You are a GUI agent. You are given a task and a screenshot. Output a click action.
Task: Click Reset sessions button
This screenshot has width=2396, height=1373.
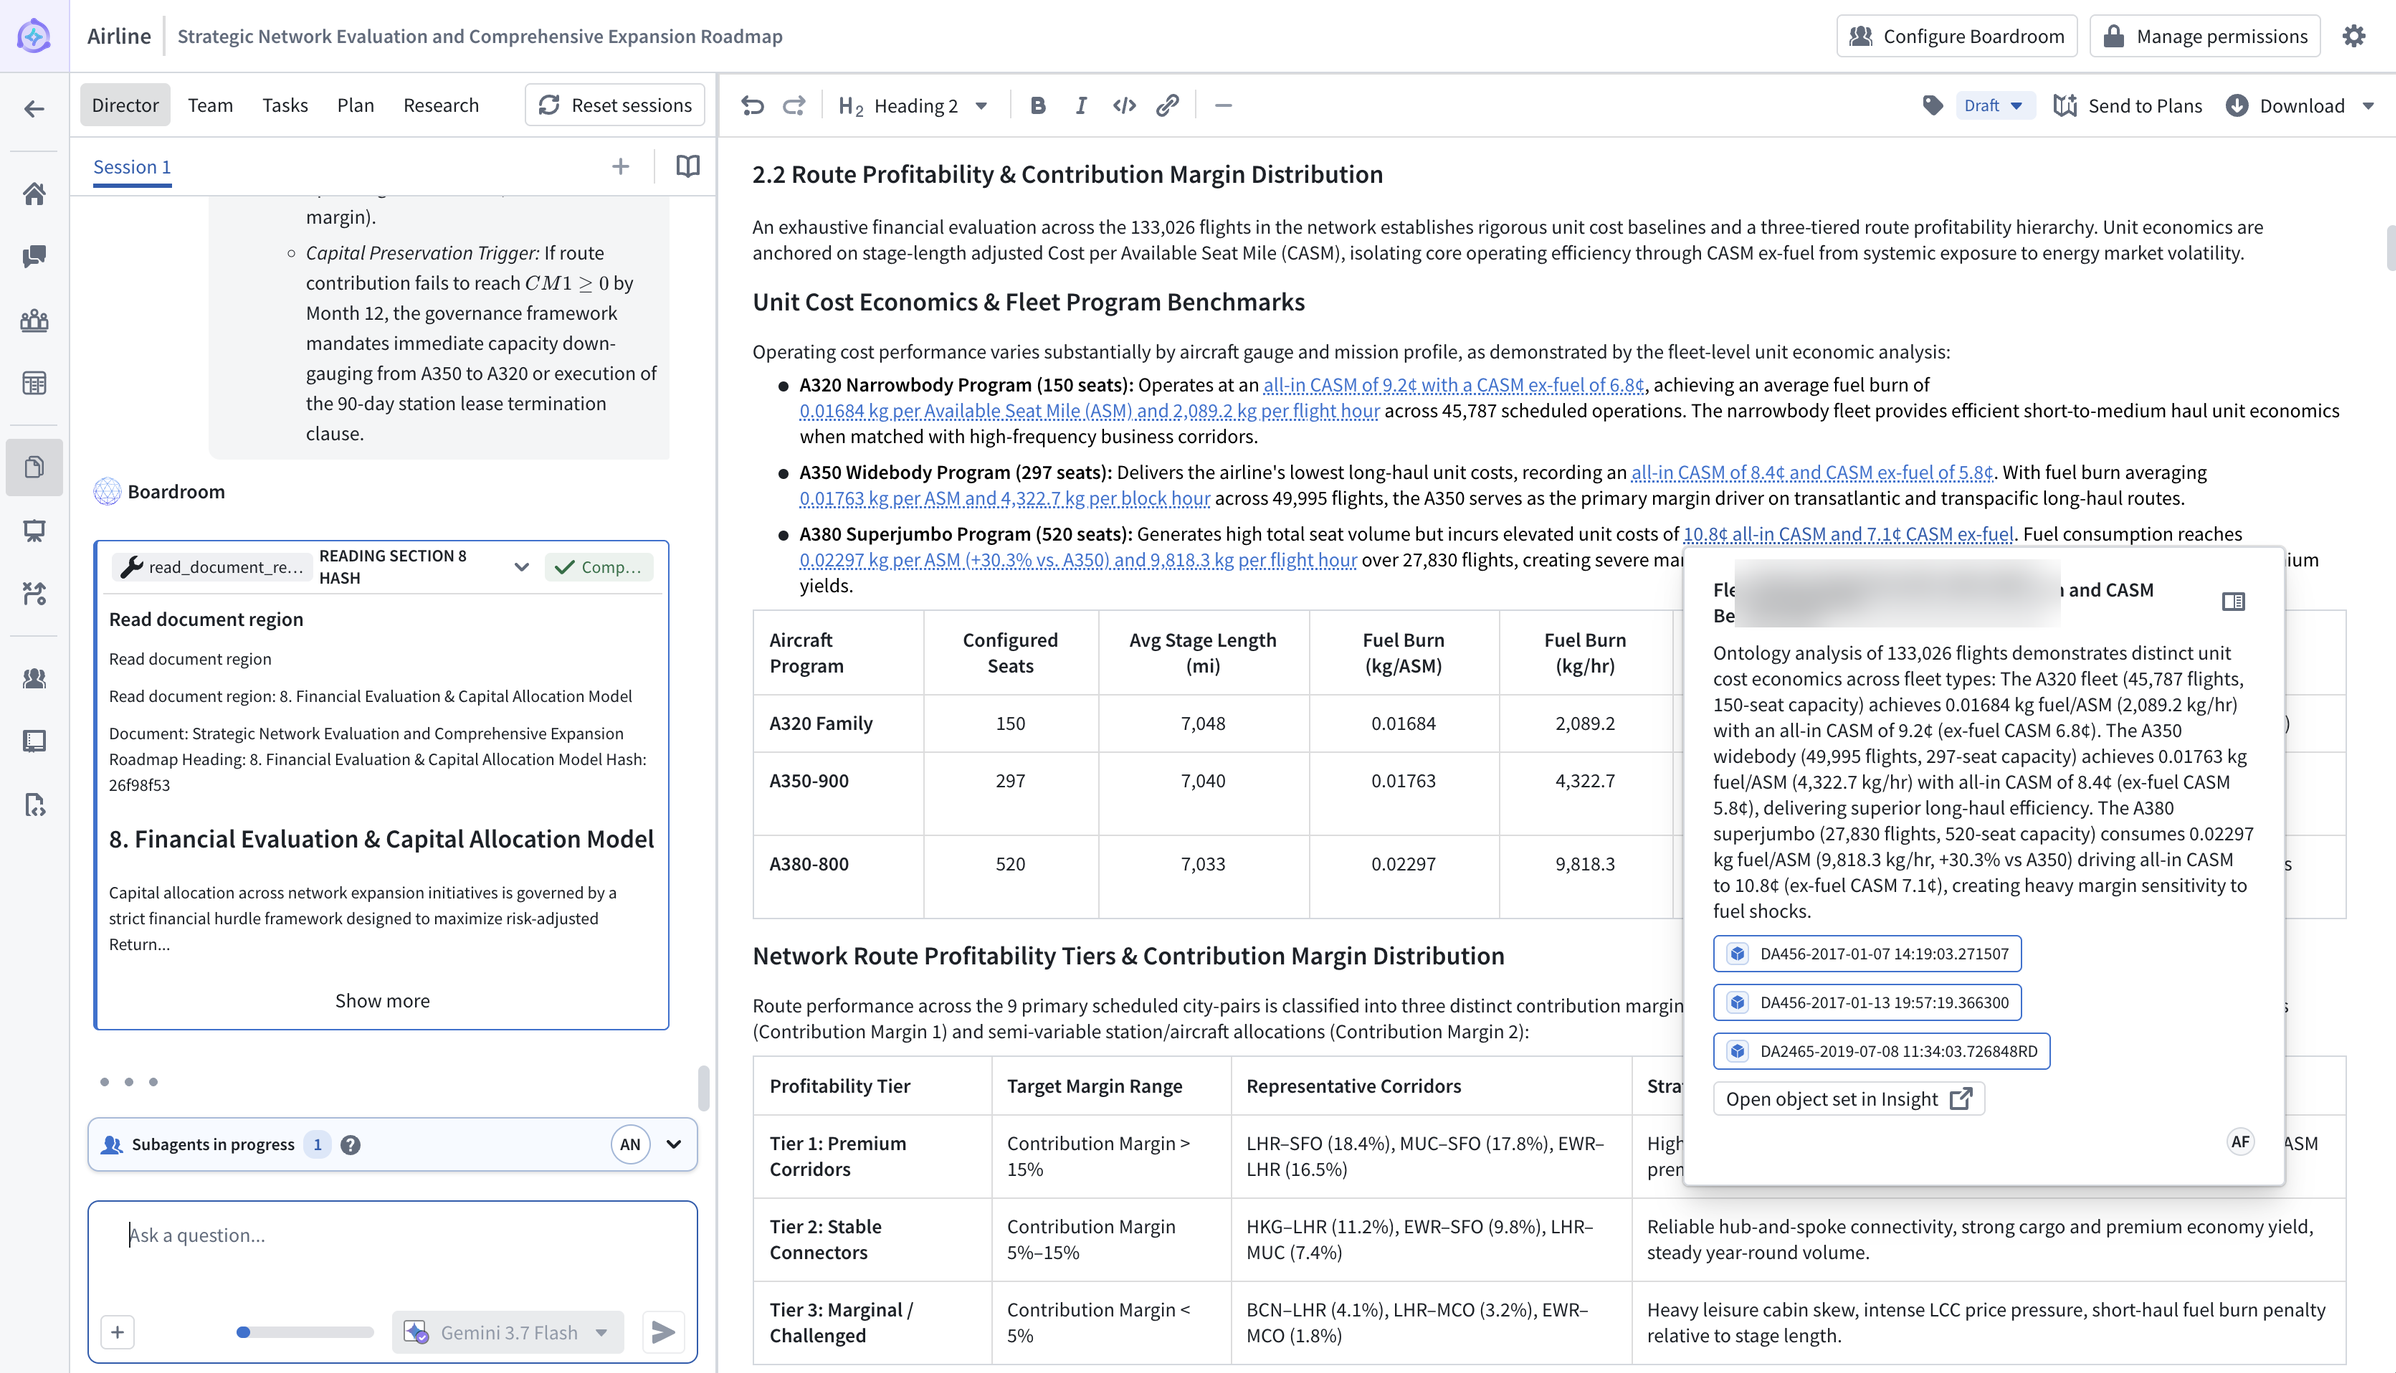pos(615,105)
